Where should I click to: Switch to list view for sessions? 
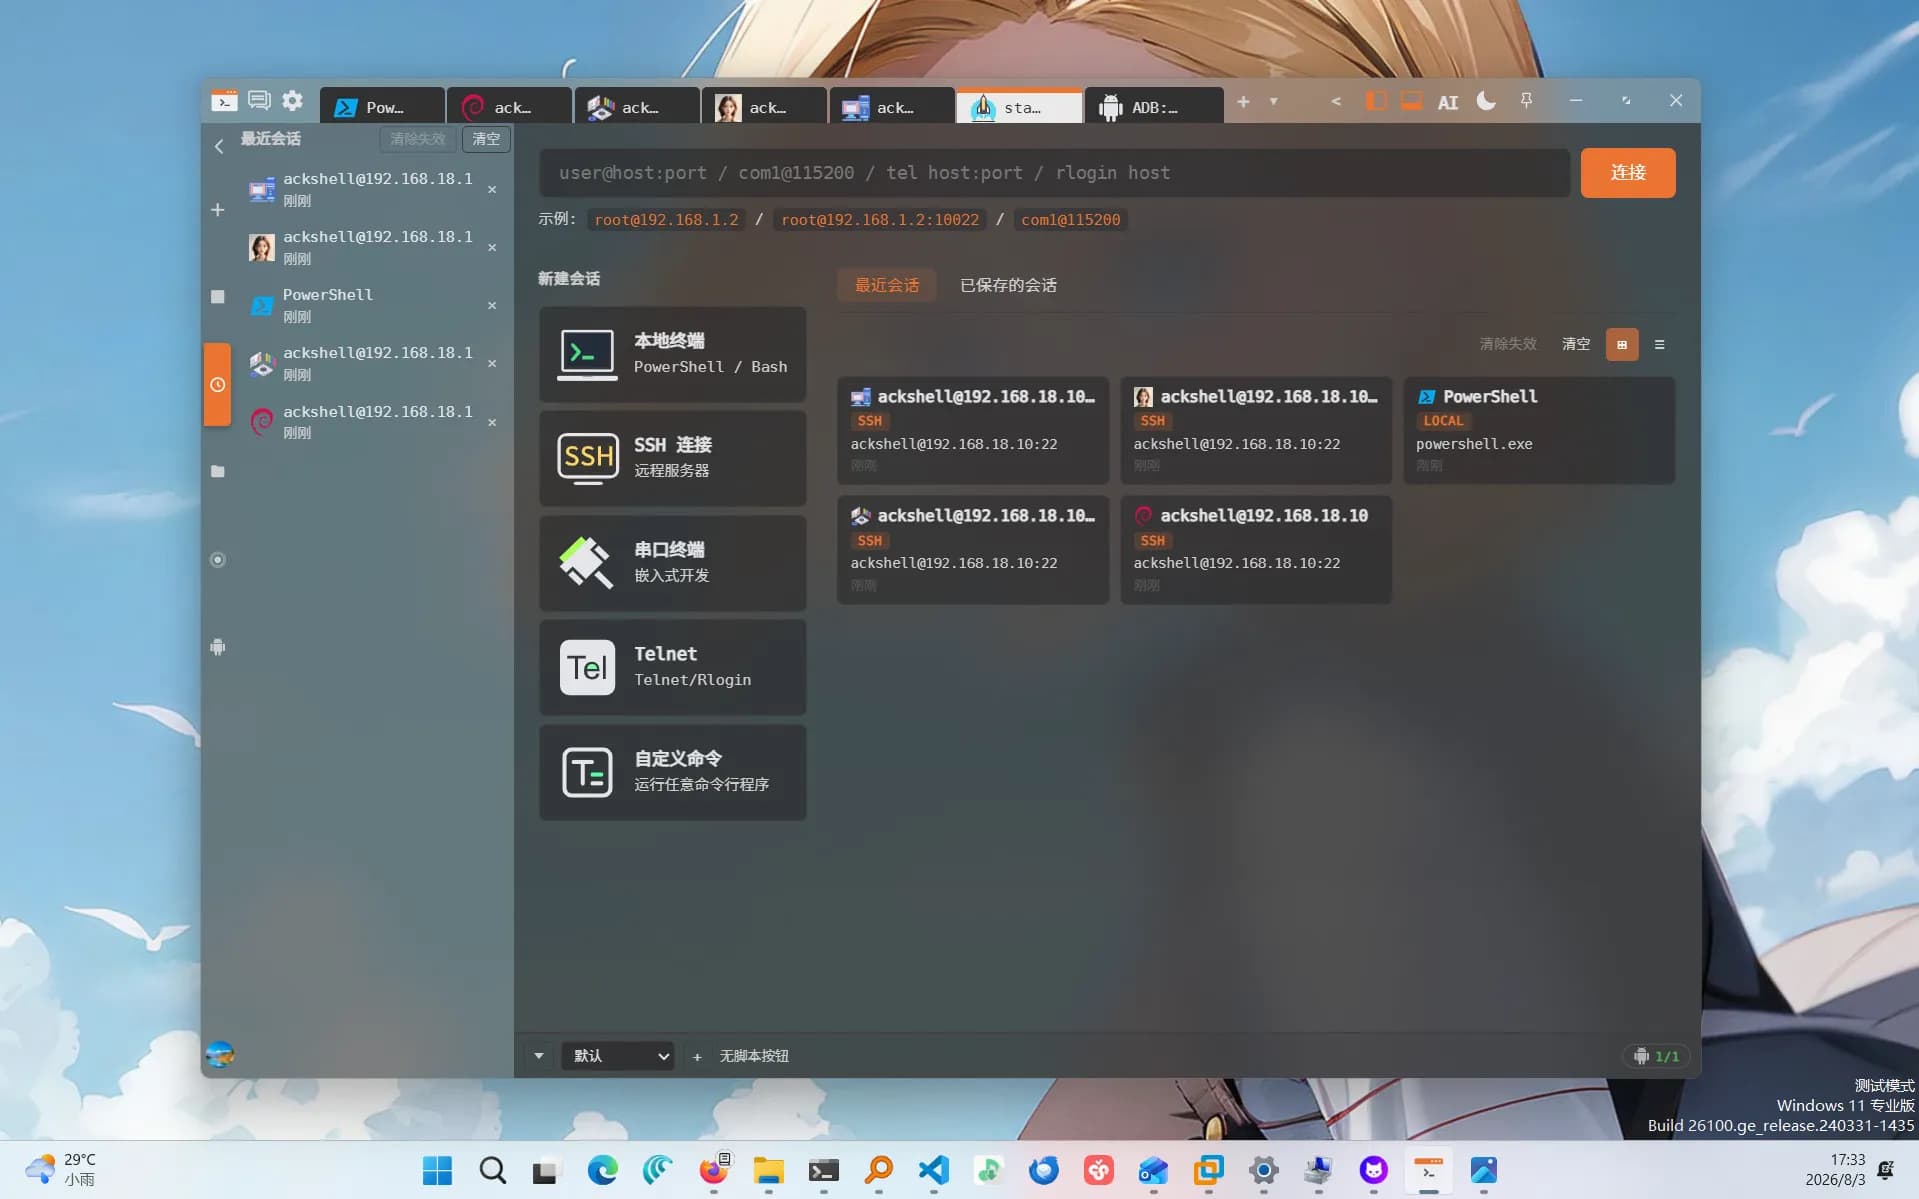click(x=1659, y=345)
